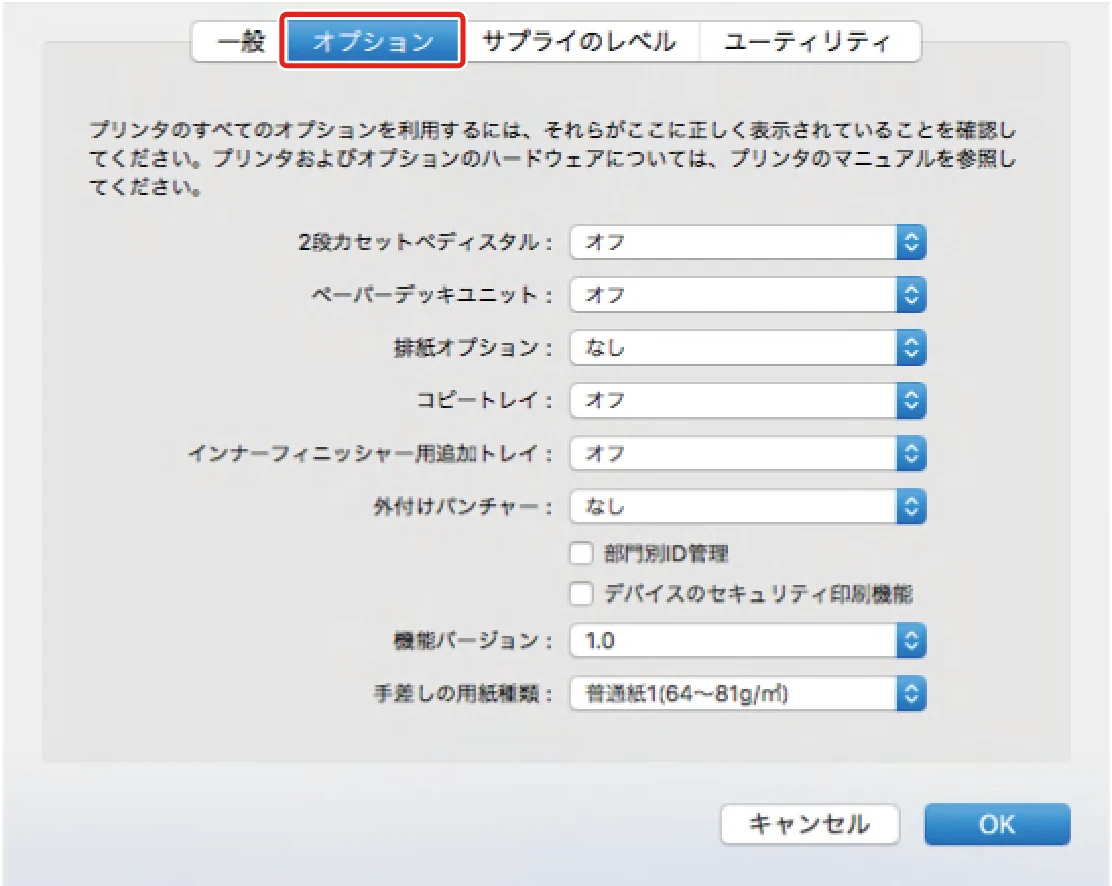
Task: Check the デバイスのセキュリティ印刷機能 checkbox
Action: [581, 594]
